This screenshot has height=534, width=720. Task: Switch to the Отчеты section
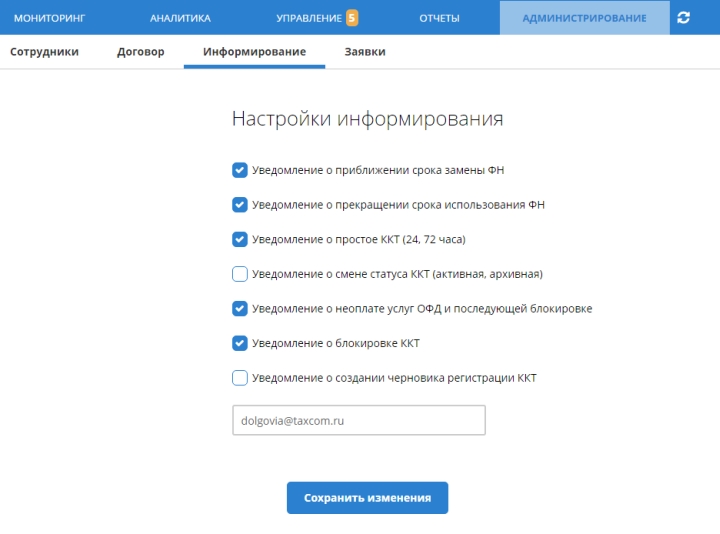click(x=439, y=18)
